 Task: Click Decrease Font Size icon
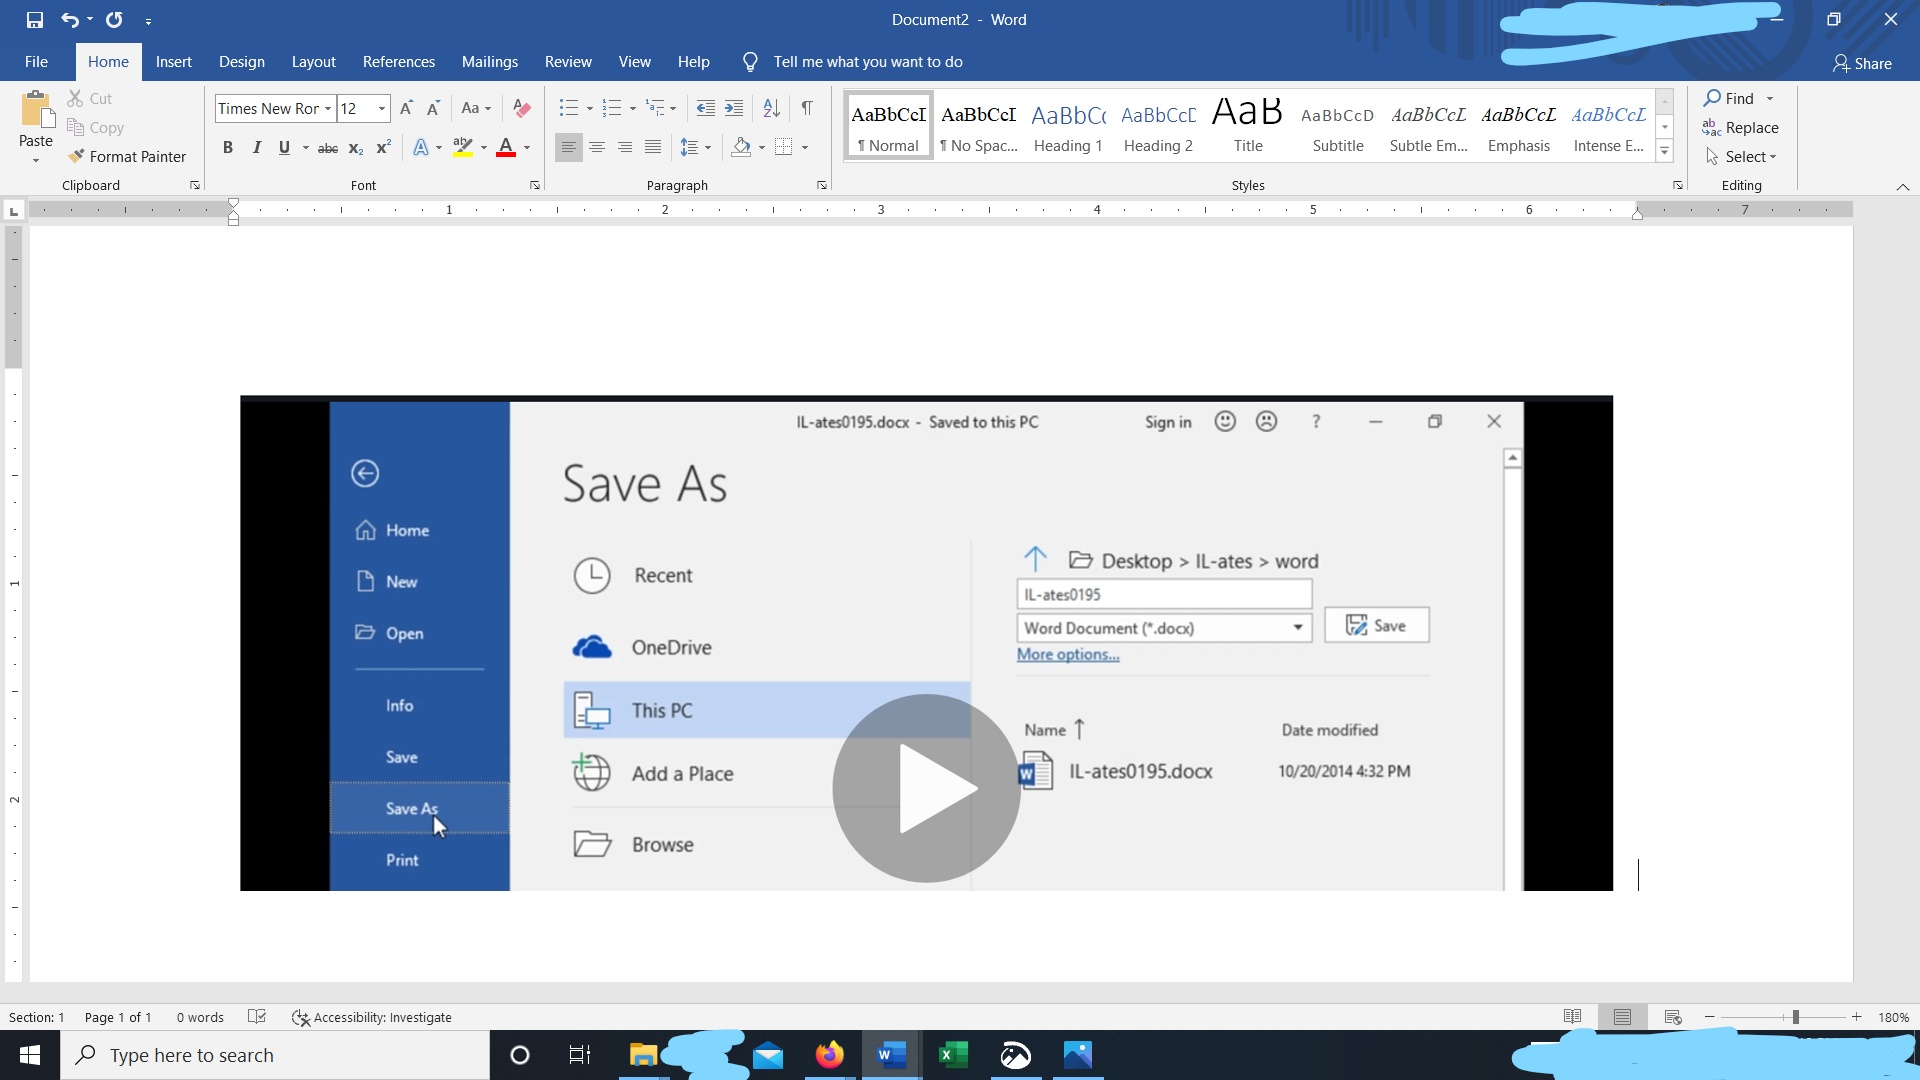pos(433,108)
